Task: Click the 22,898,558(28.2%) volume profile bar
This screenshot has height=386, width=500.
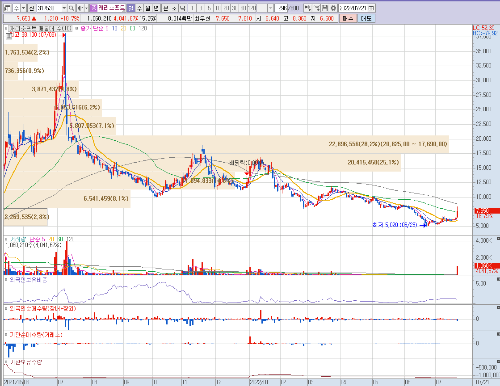Action: (226, 144)
